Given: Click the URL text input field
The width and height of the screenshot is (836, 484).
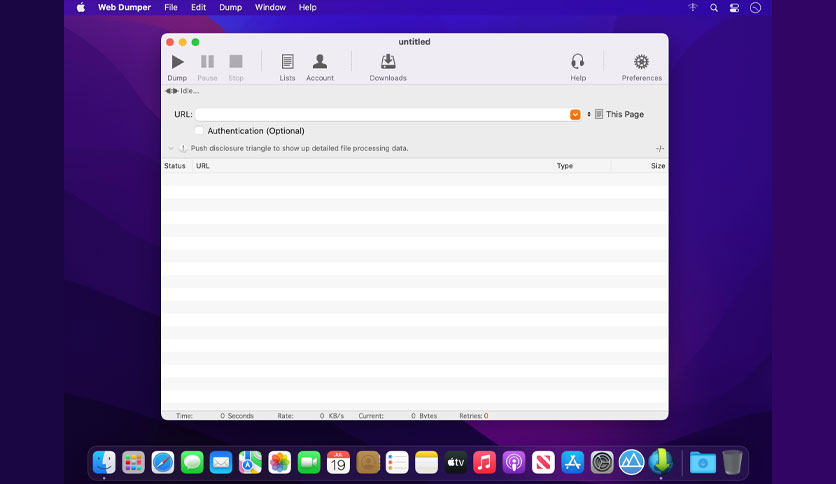Looking at the screenshot, I should coord(383,115).
